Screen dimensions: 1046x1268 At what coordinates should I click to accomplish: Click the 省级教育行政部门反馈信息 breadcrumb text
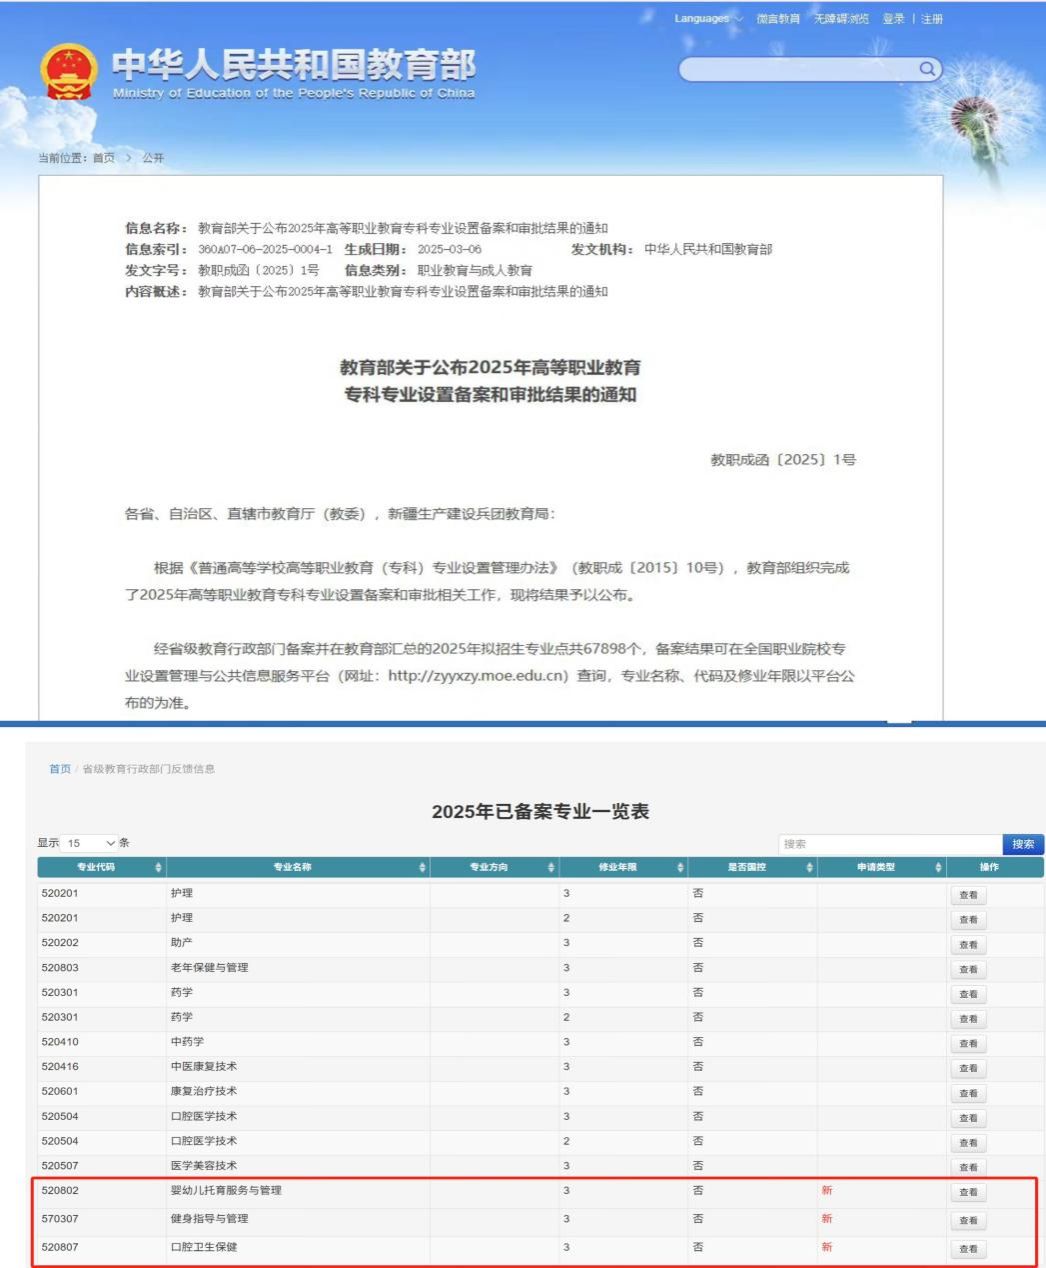point(148,769)
